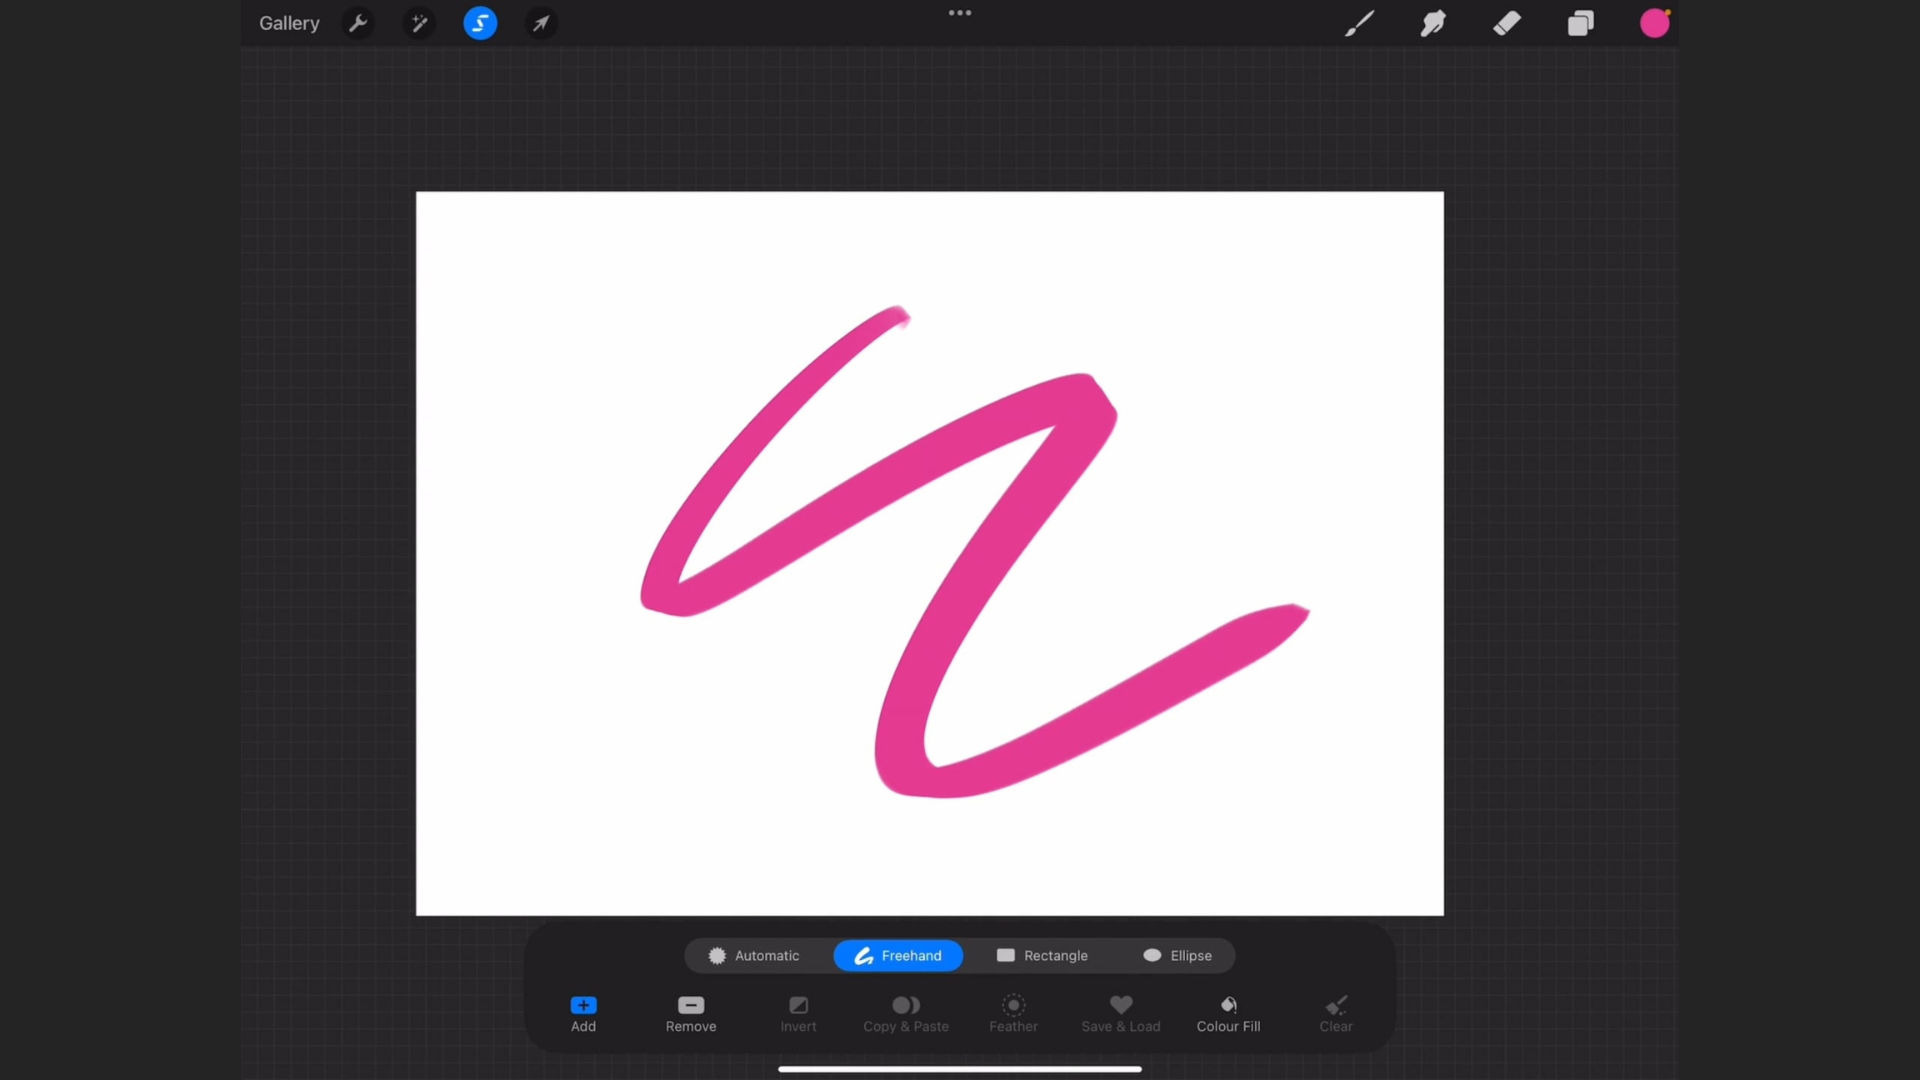Activate the Transform arrow tool
Image resolution: width=1920 pixels, height=1080 pixels.
541,23
